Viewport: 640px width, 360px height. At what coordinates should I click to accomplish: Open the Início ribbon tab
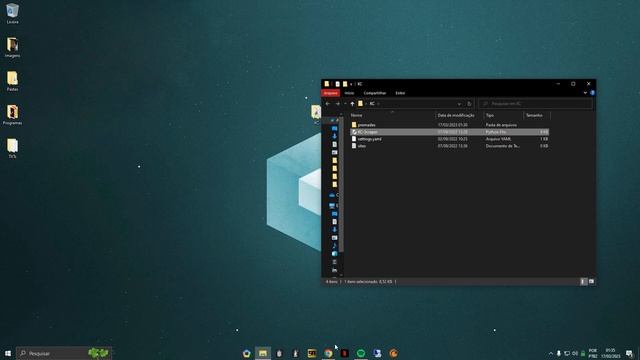pos(349,93)
